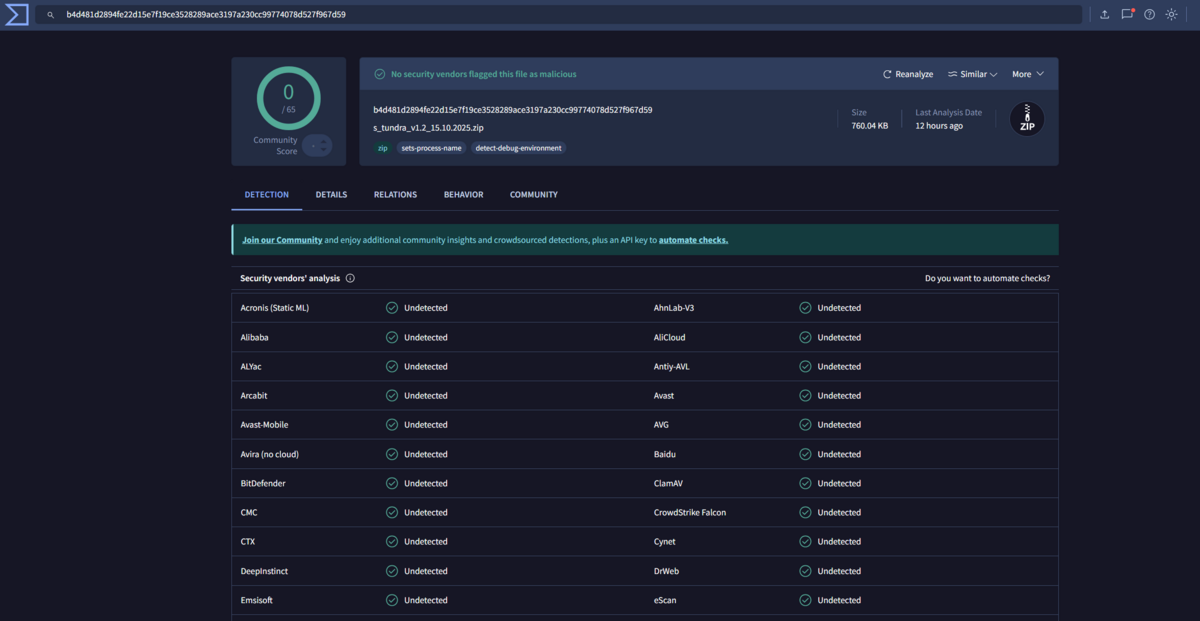Select the Relations tab
Screen dimensions: 1200x621
[395, 195]
